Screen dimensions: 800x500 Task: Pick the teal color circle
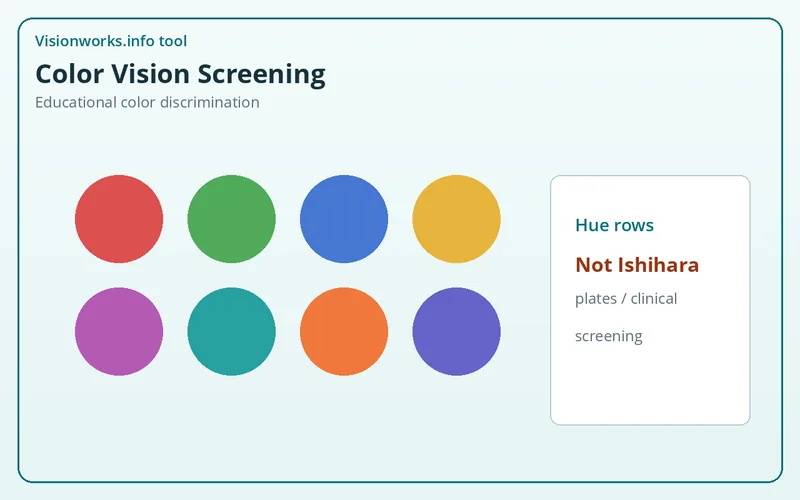[x=231, y=331]
